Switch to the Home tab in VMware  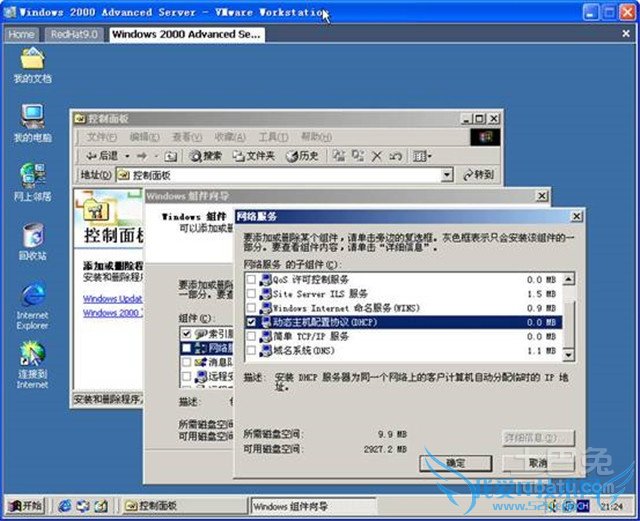pyautogui.click(x=21, y=34)
